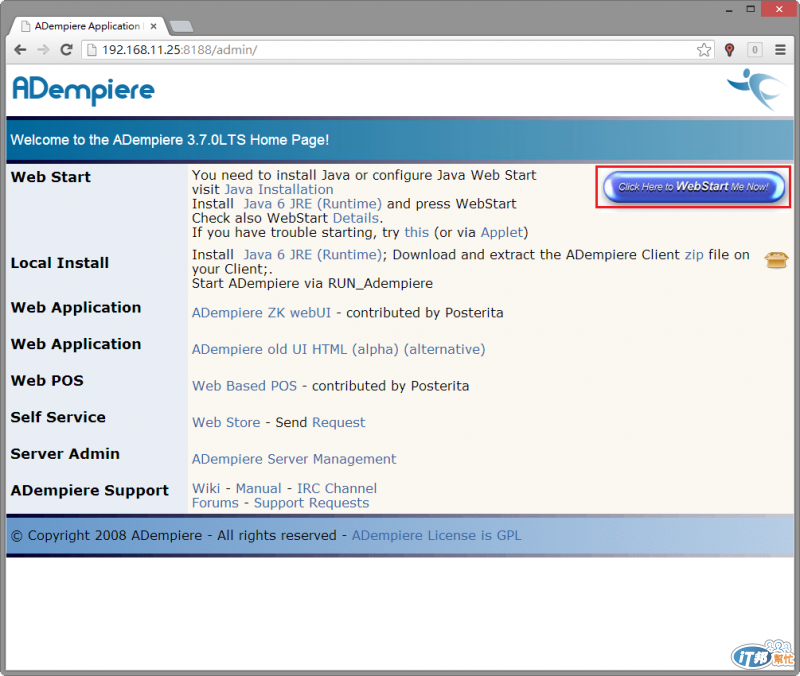Click the 'Self Service' row heading
This screenshot has width=800, height=676.
click(58, 417)
